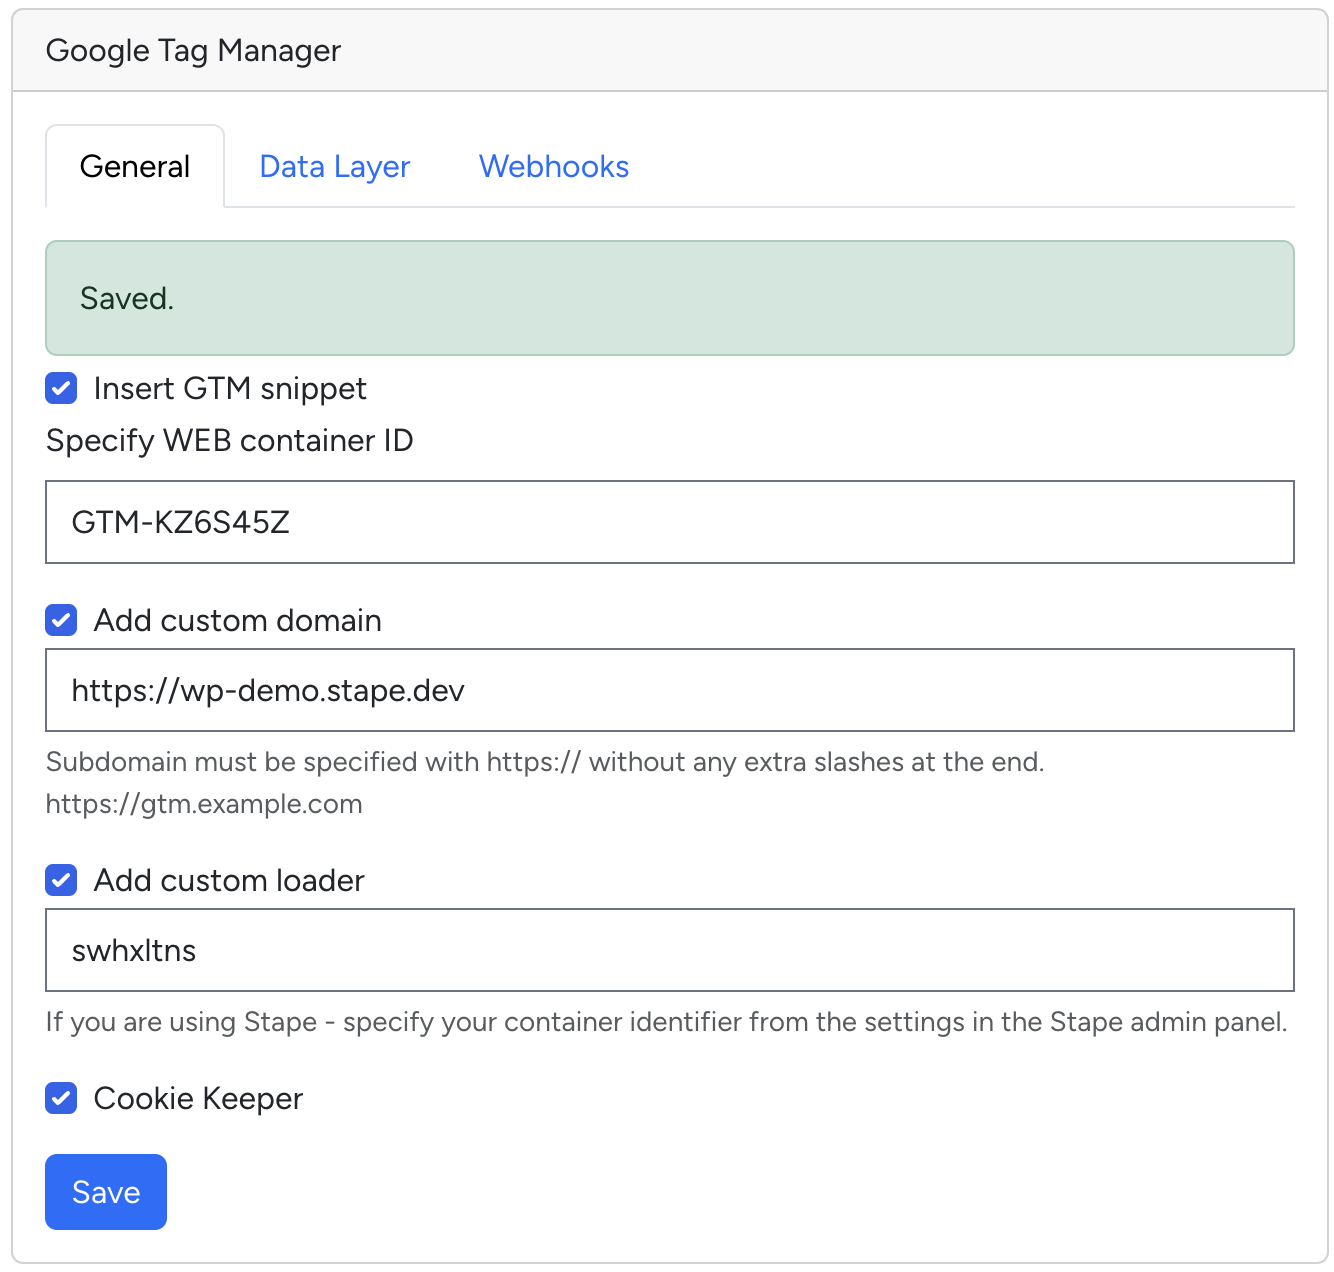Image resolution: width=1334 pixels, height=1272 pixels.
Task: Click the Insert GTM snippet label
Action: click(x=230, y=388)
